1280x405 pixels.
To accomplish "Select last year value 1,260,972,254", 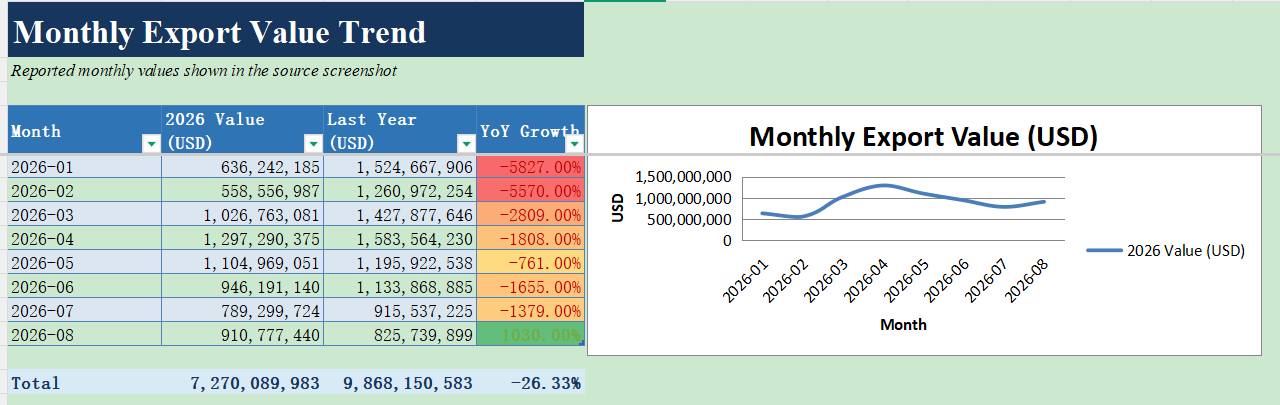I will (400, 191).
